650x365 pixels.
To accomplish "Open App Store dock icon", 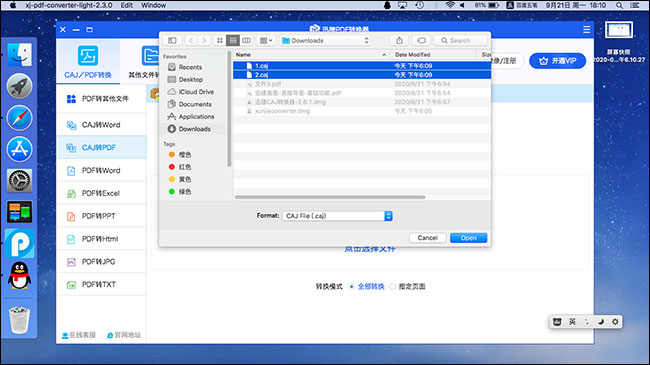I will tap(19, 149).
